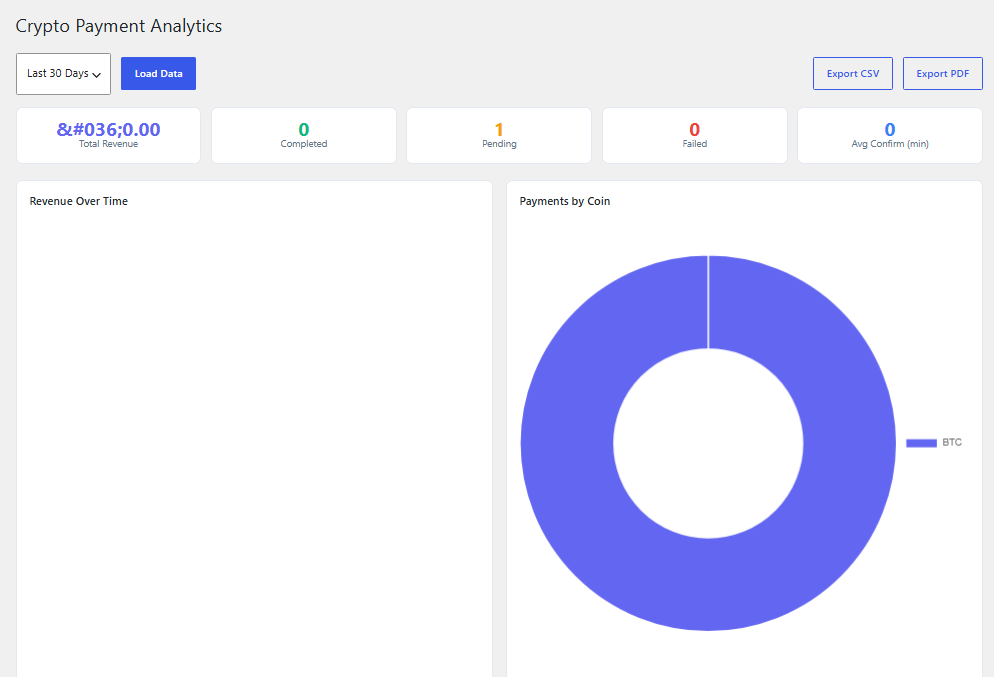Click the Payments by Coin heading
The width and height of the screenshot is (994, 677).
tap(565, 201)
